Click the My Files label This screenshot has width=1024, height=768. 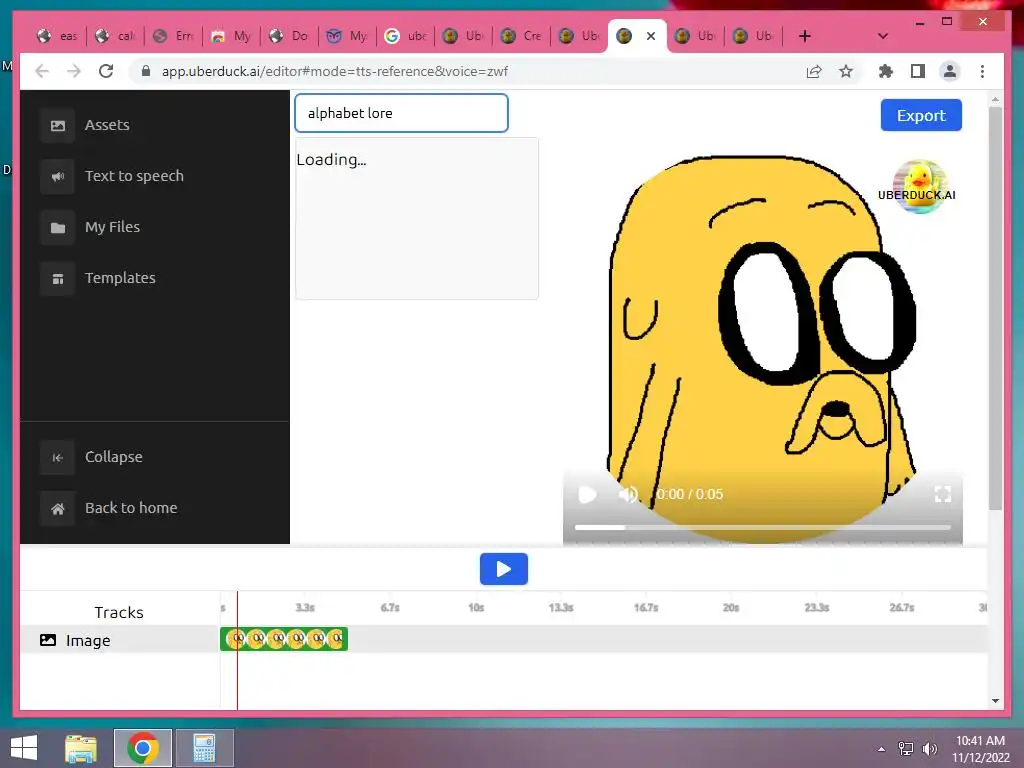click(x=112, y=227)
